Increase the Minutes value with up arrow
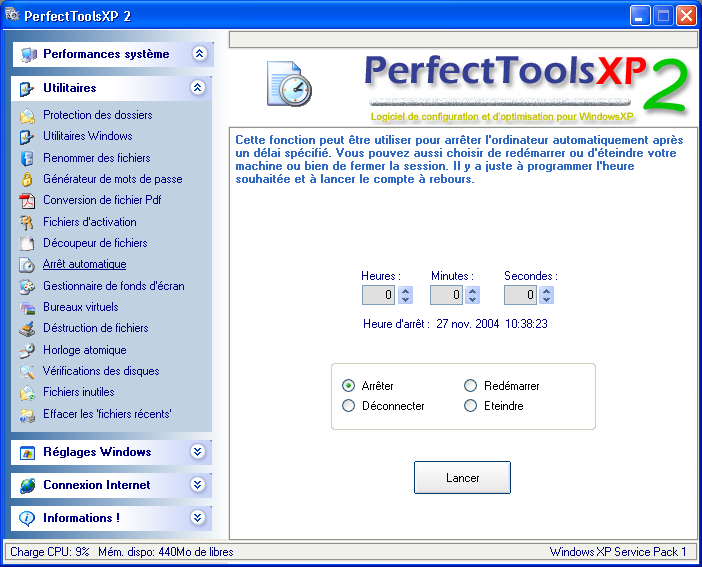 (472, 291)
